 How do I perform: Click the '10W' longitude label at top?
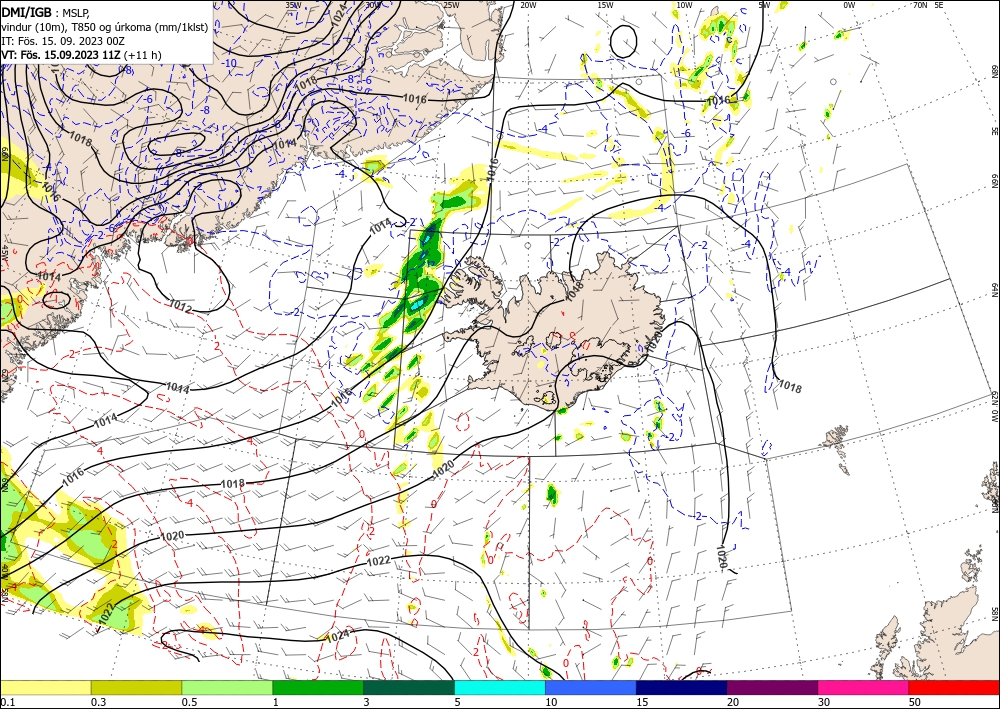pos(684,5)
